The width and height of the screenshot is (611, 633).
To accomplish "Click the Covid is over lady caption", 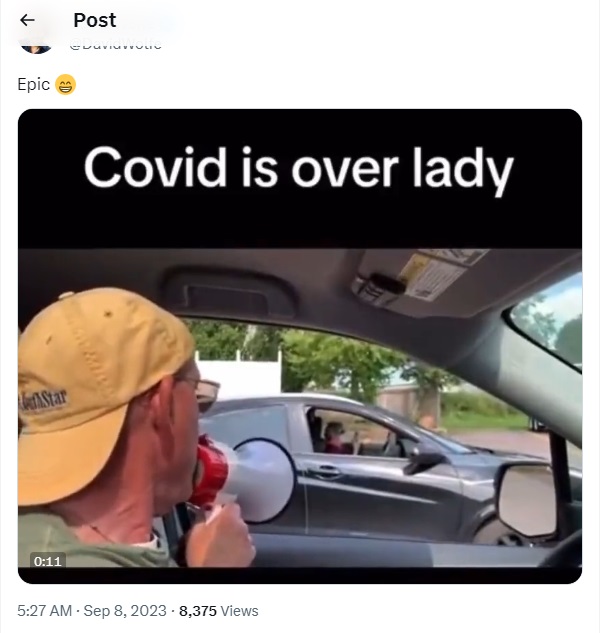I will 299,168.
